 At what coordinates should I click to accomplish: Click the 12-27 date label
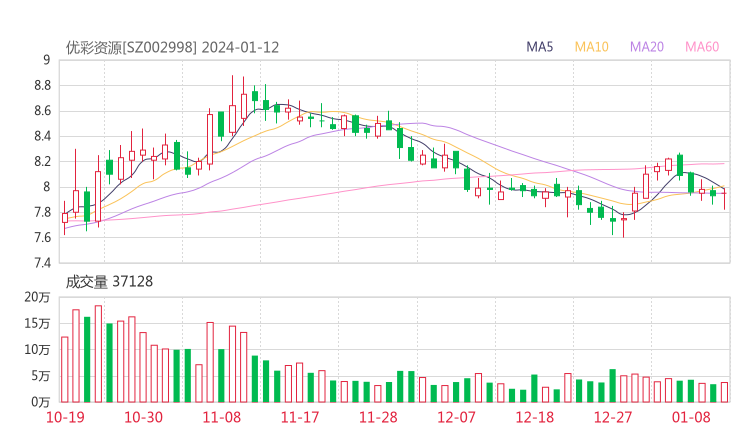point(613,417)
